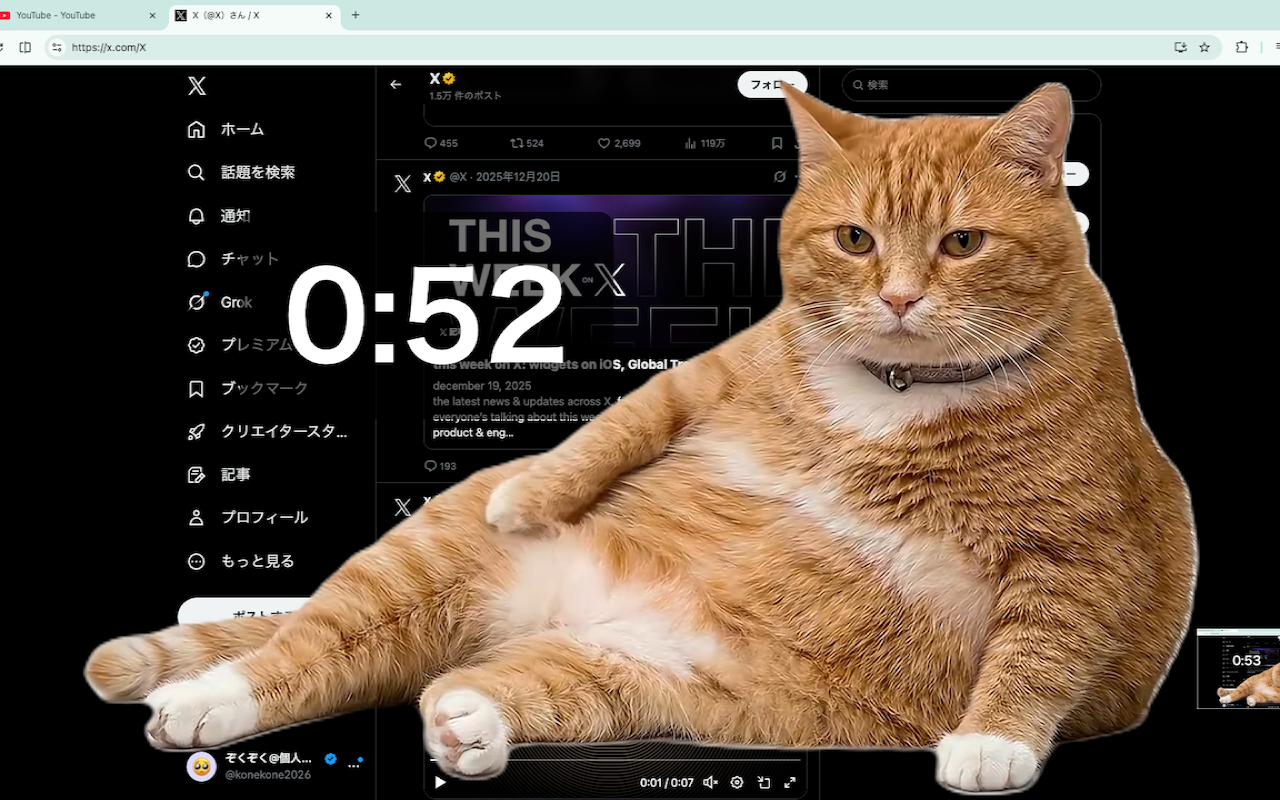Reply to the post showing 455 replies

tap(431, 143)
